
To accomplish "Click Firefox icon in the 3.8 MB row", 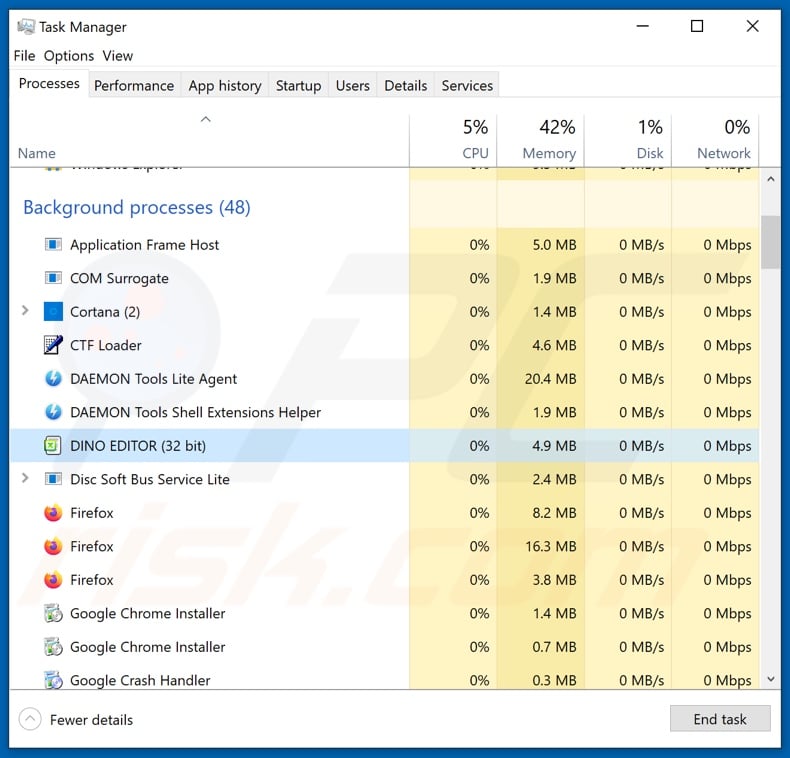I will coord(53,580).
